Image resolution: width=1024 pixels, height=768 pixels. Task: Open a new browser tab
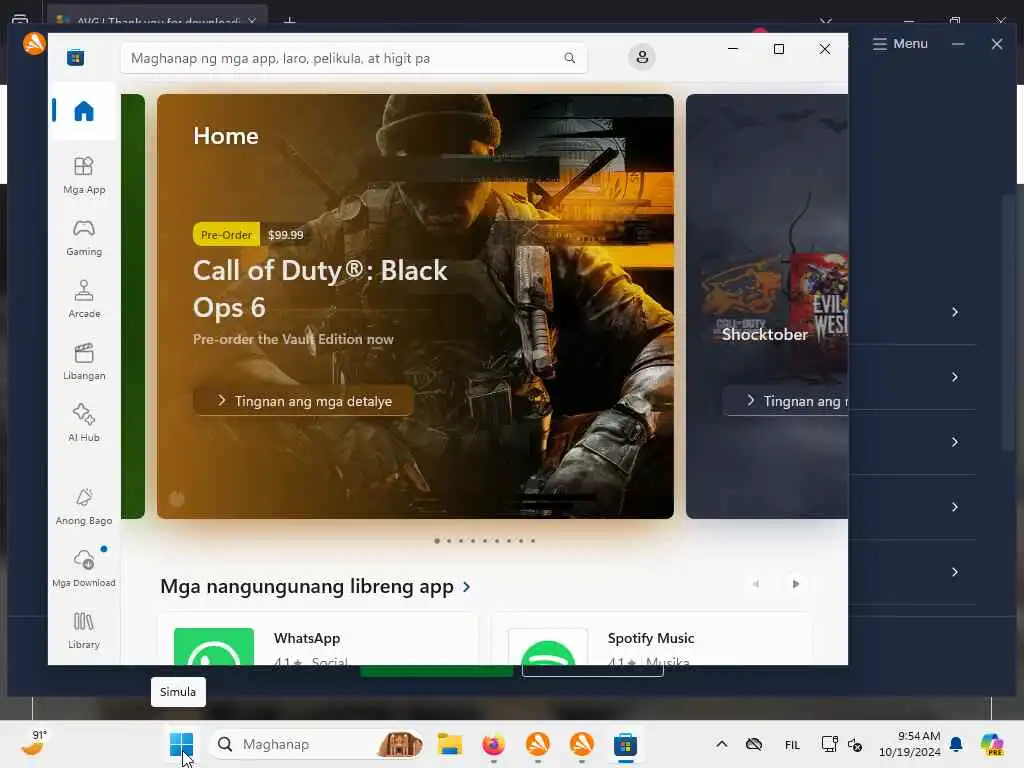[x=290, y=21]
